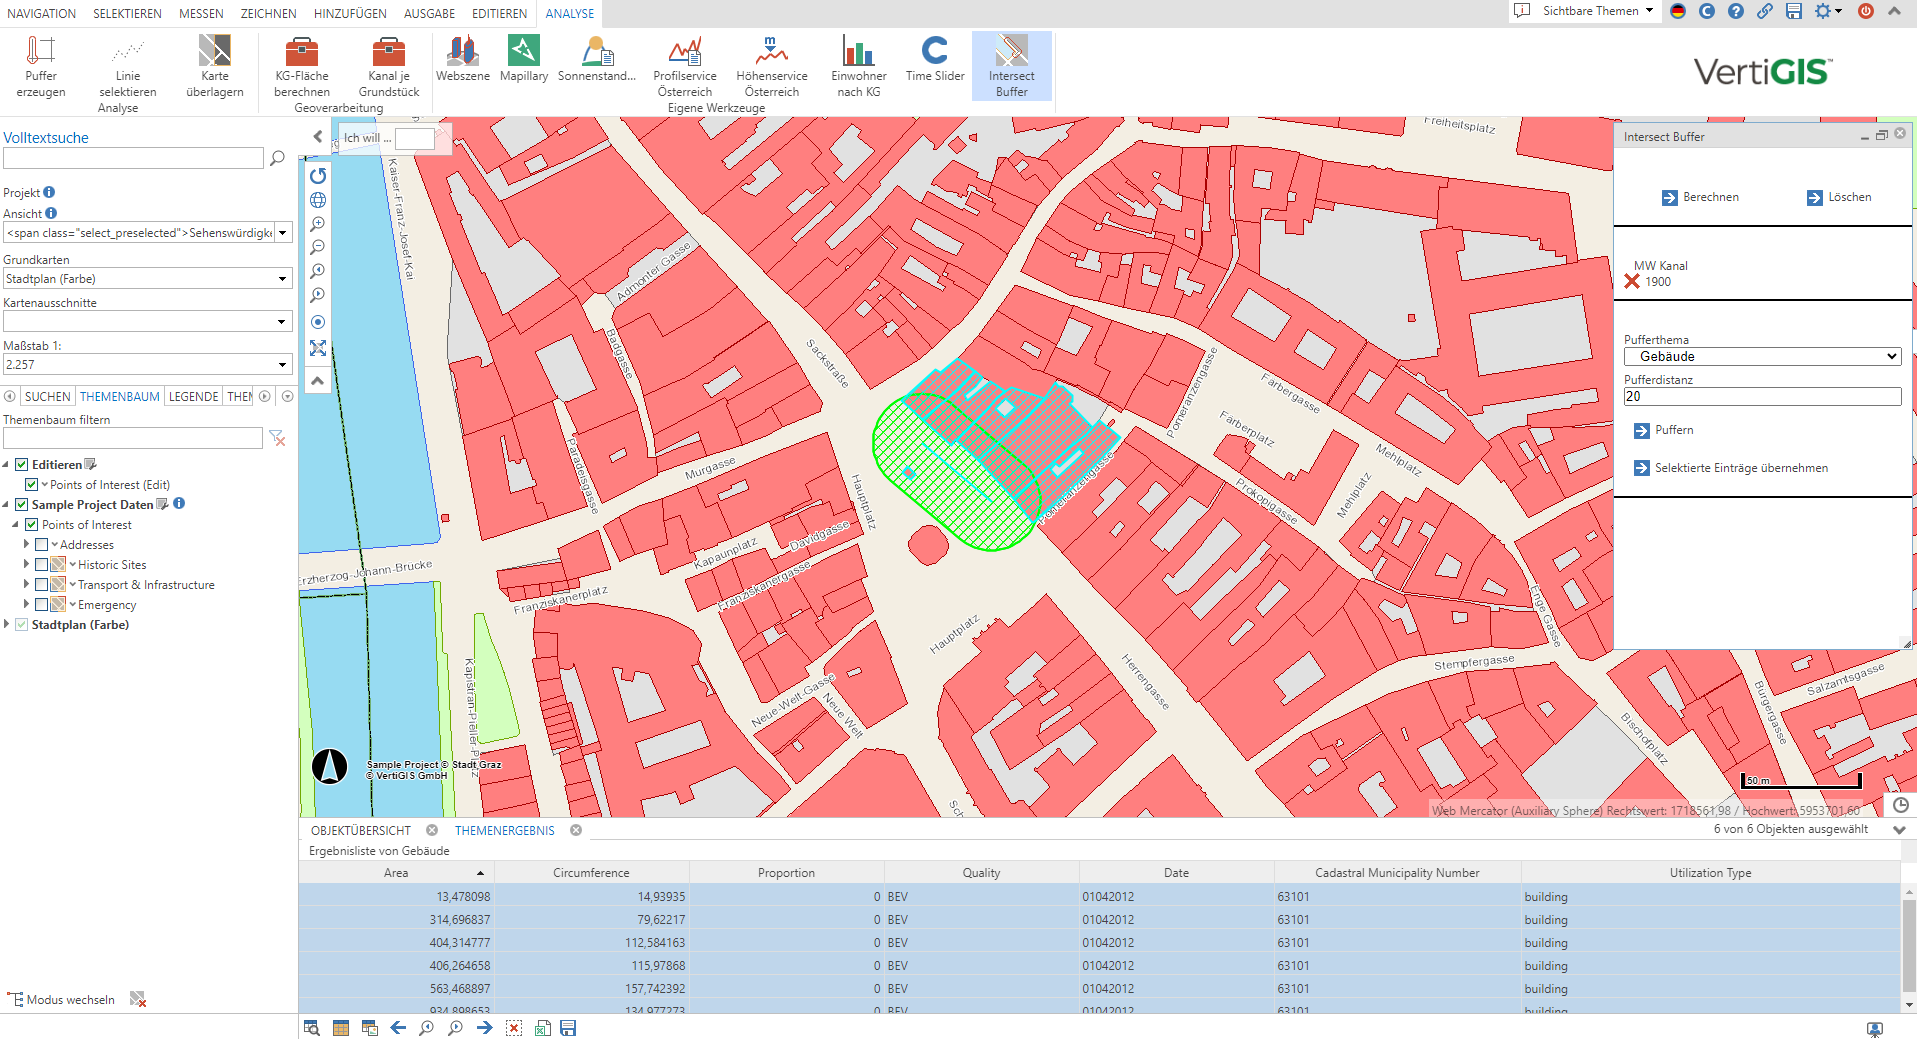Enable the Addresses layer checkbox
Viewport: 1917px width, 1039px height.
42,545
